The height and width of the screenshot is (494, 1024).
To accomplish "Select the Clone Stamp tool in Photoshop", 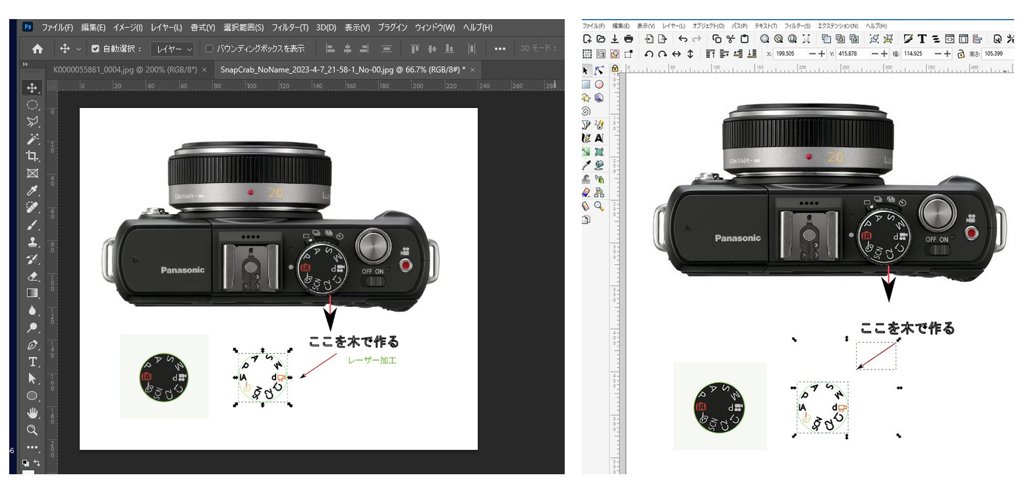I will tap(31, 242).
